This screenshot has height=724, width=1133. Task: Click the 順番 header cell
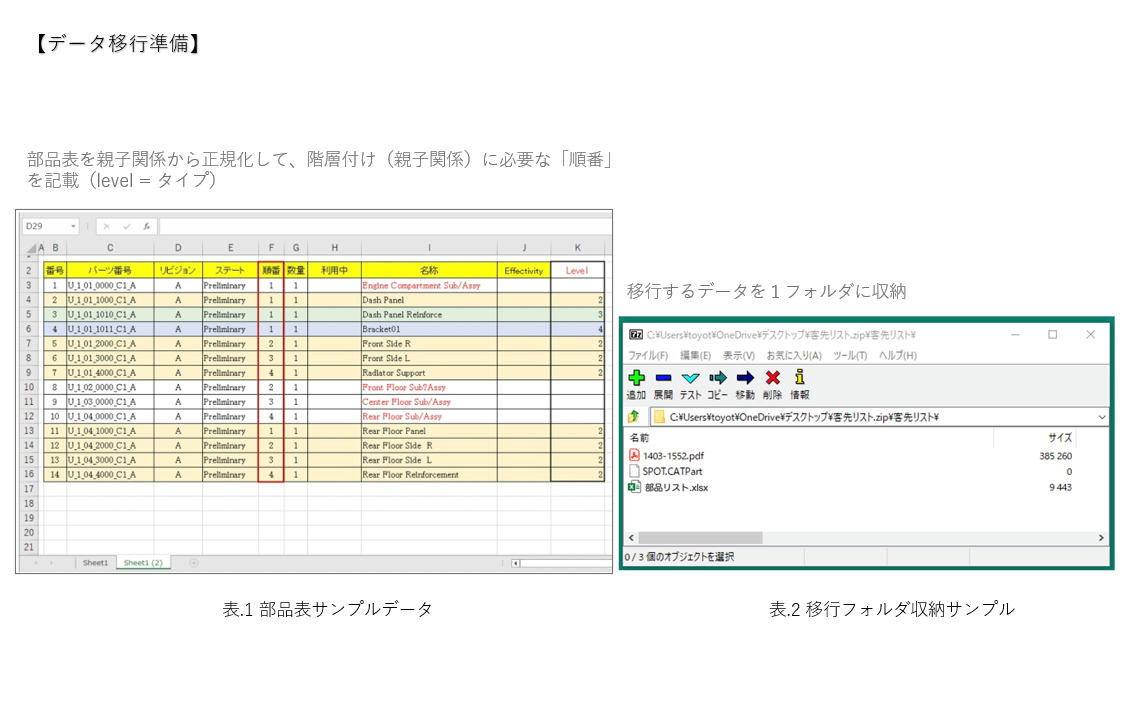click(x=271, y=270)
